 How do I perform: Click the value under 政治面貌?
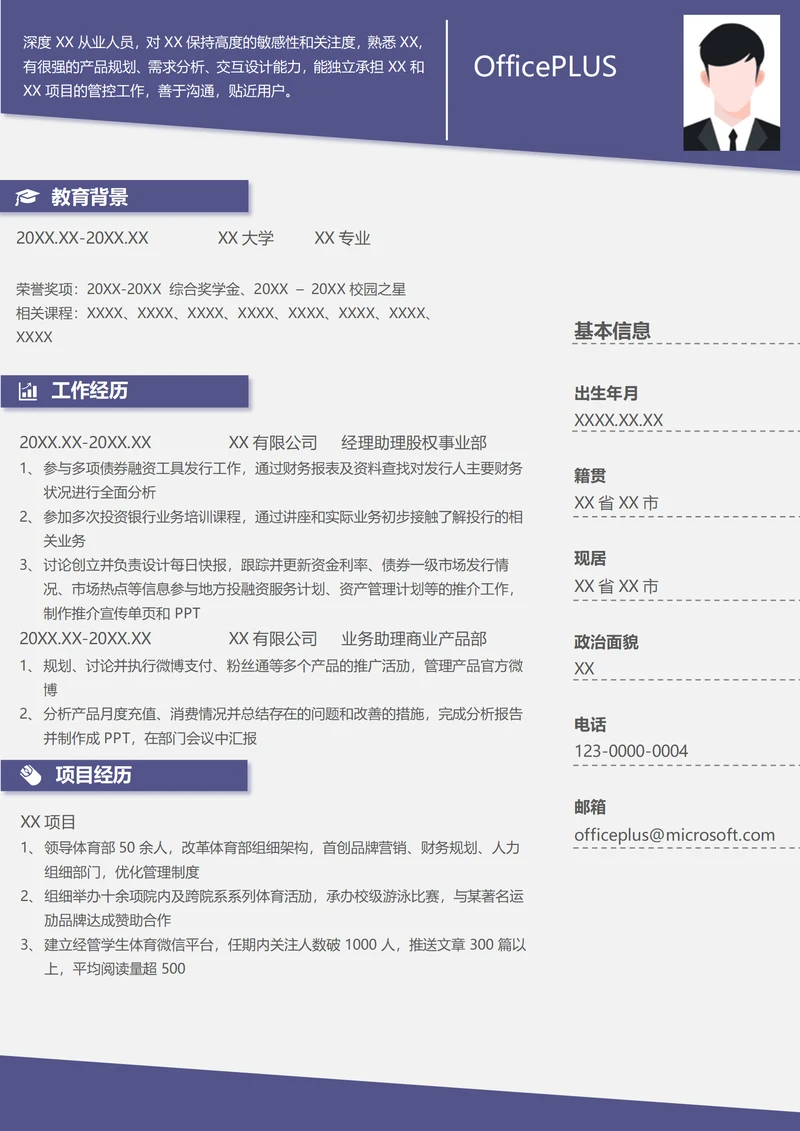click(x=585, y=668)
